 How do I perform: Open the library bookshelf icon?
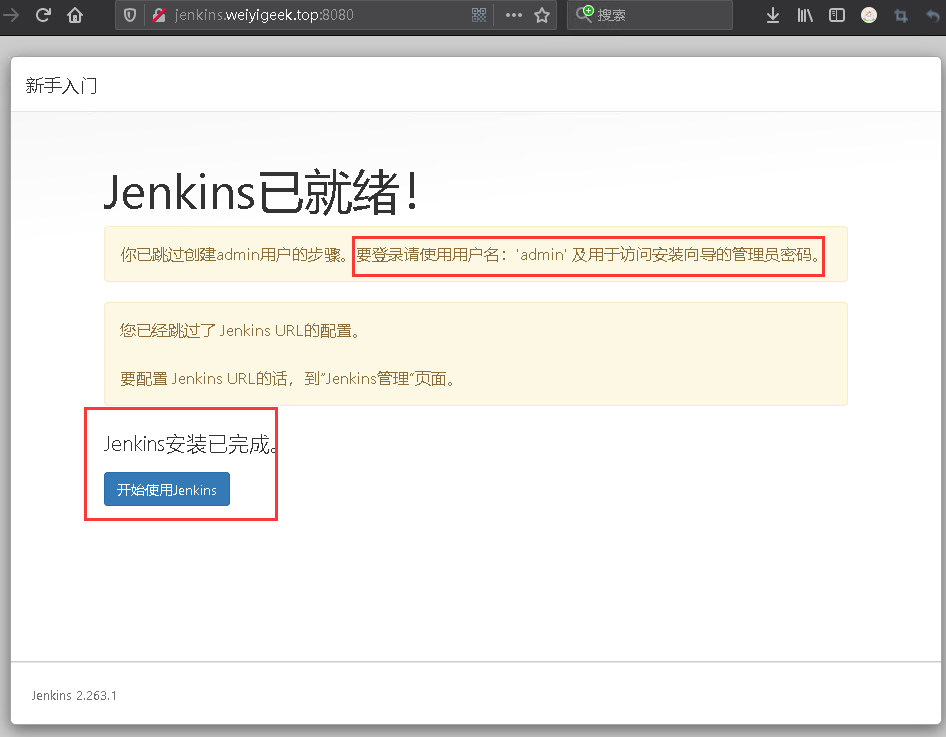click(805, 15)
